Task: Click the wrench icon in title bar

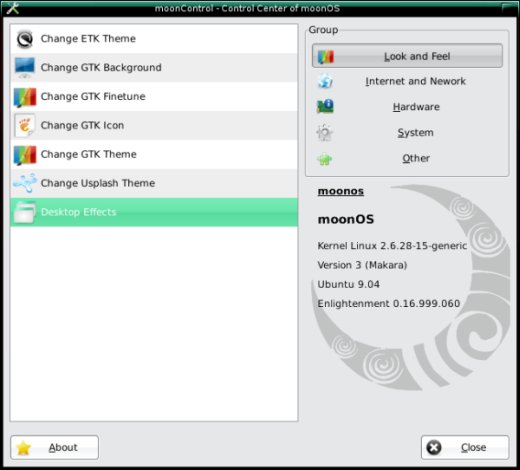Action: [12, 7]
